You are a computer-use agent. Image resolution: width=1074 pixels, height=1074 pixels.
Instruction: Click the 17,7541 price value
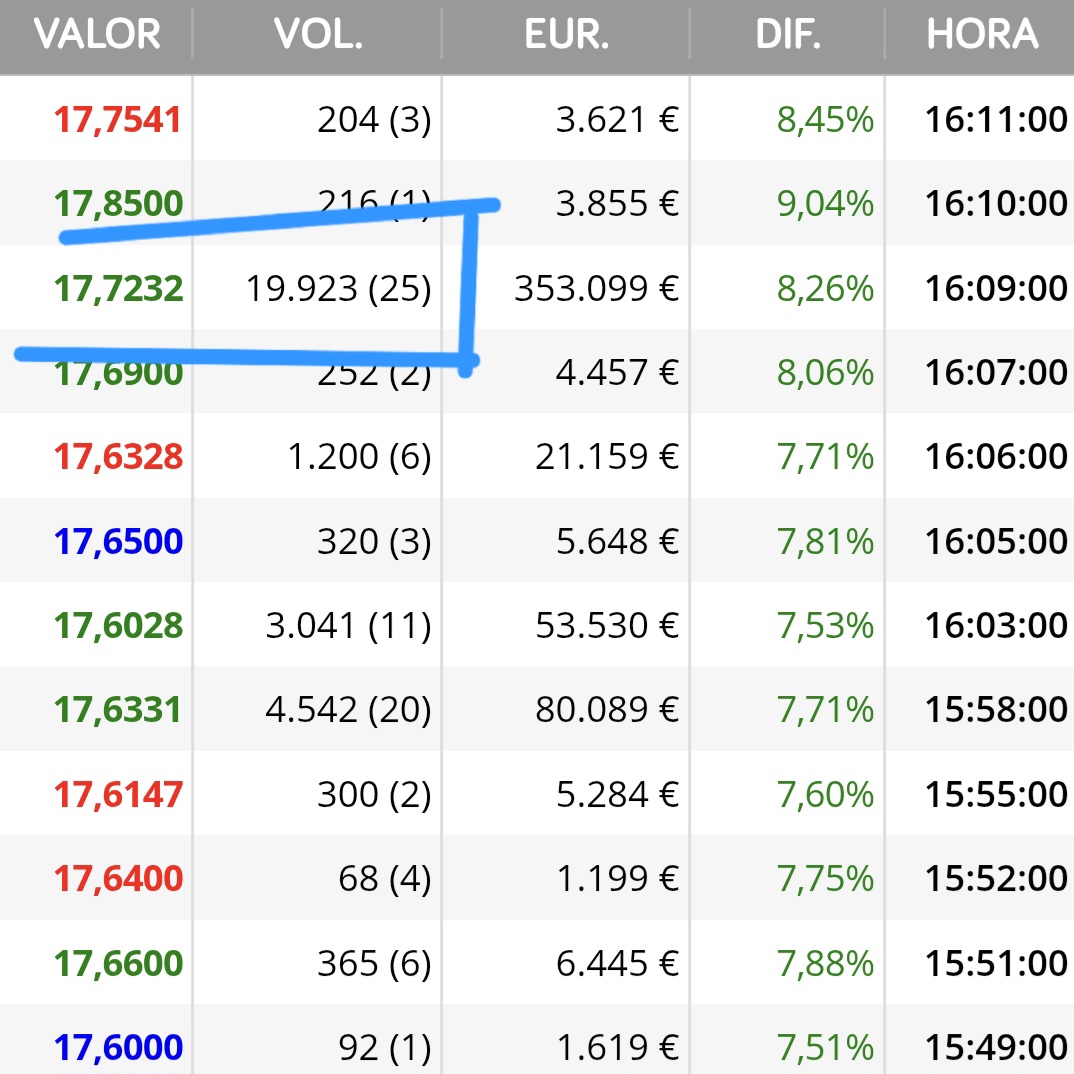[118, 120]
